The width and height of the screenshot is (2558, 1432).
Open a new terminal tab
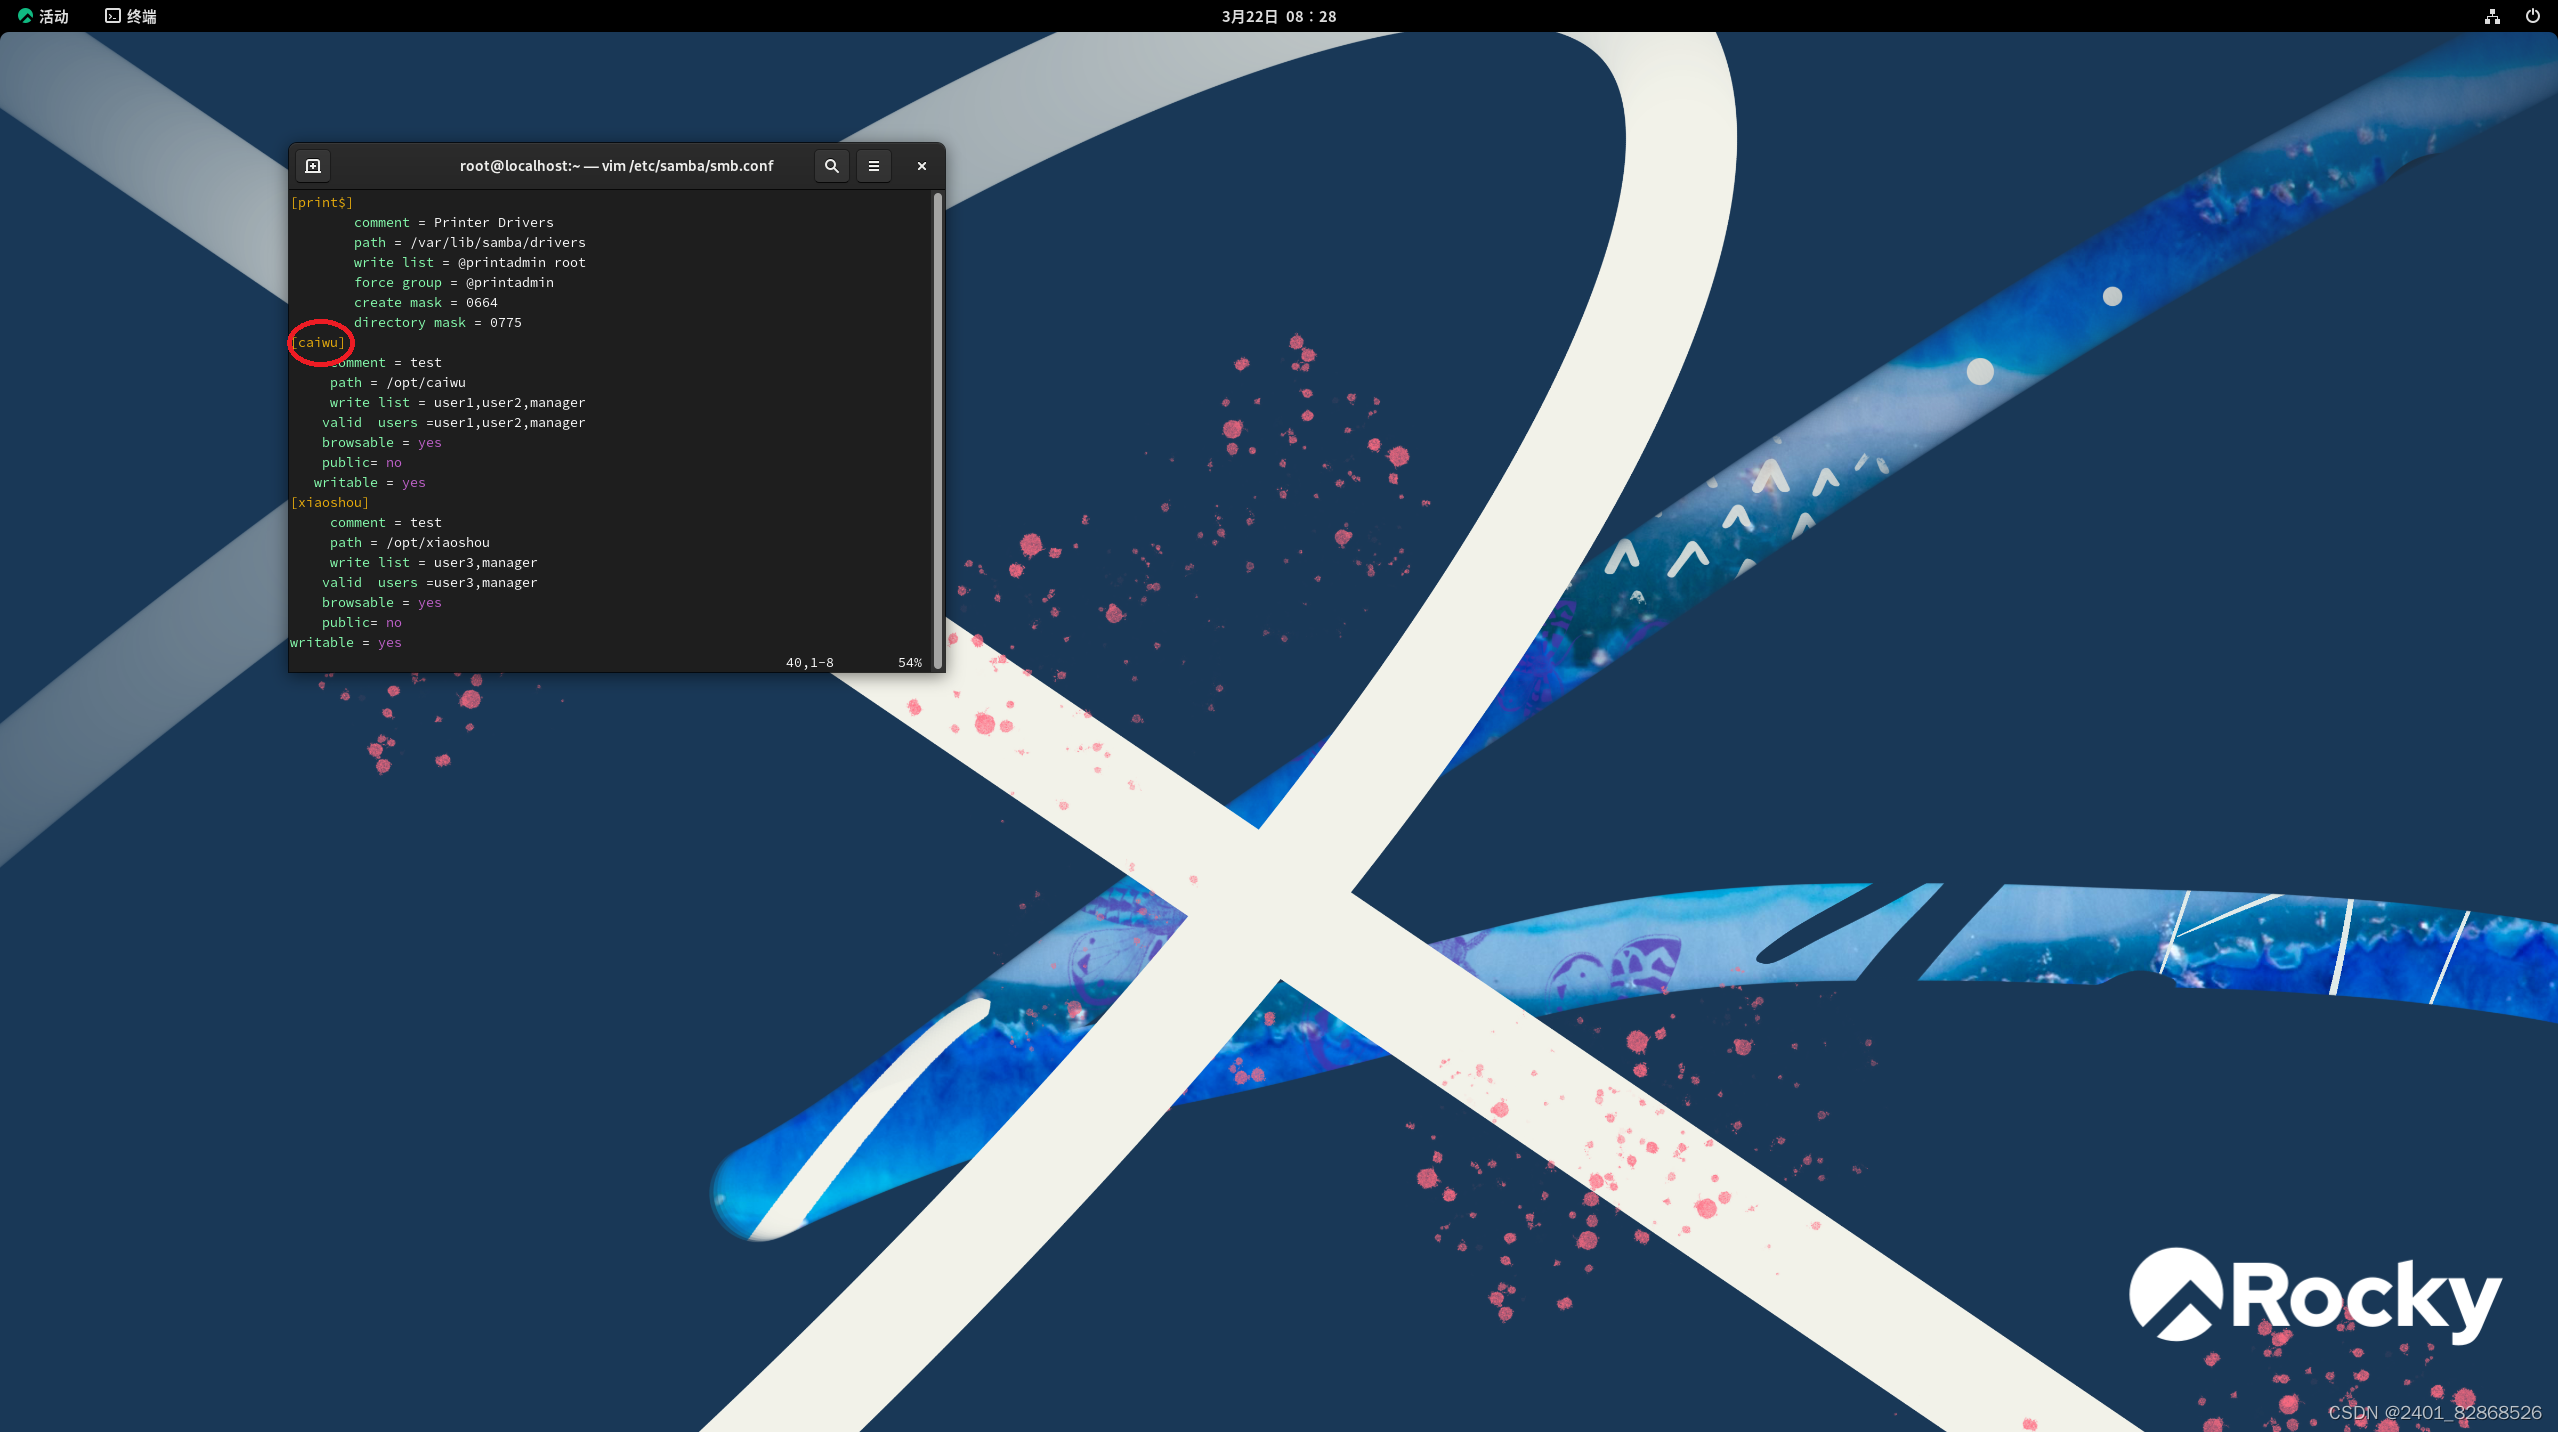coord(313,166)
